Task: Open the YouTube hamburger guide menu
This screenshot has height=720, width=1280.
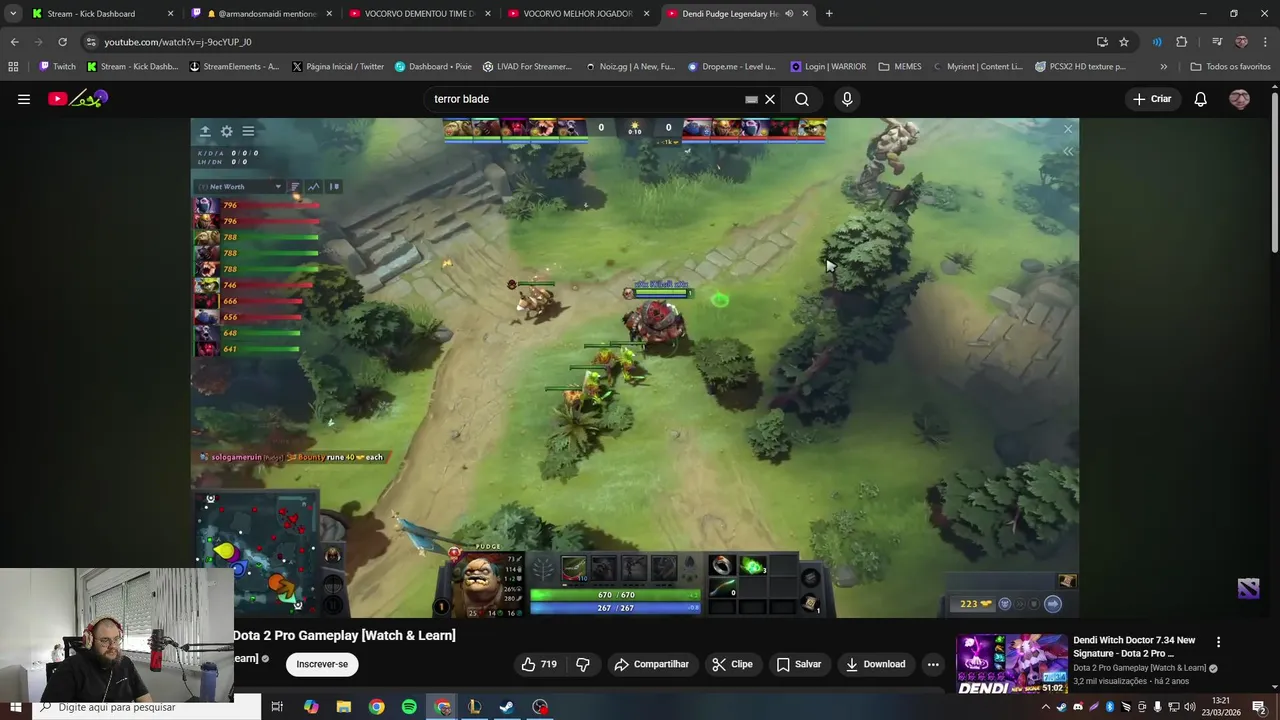Action: 23,99
